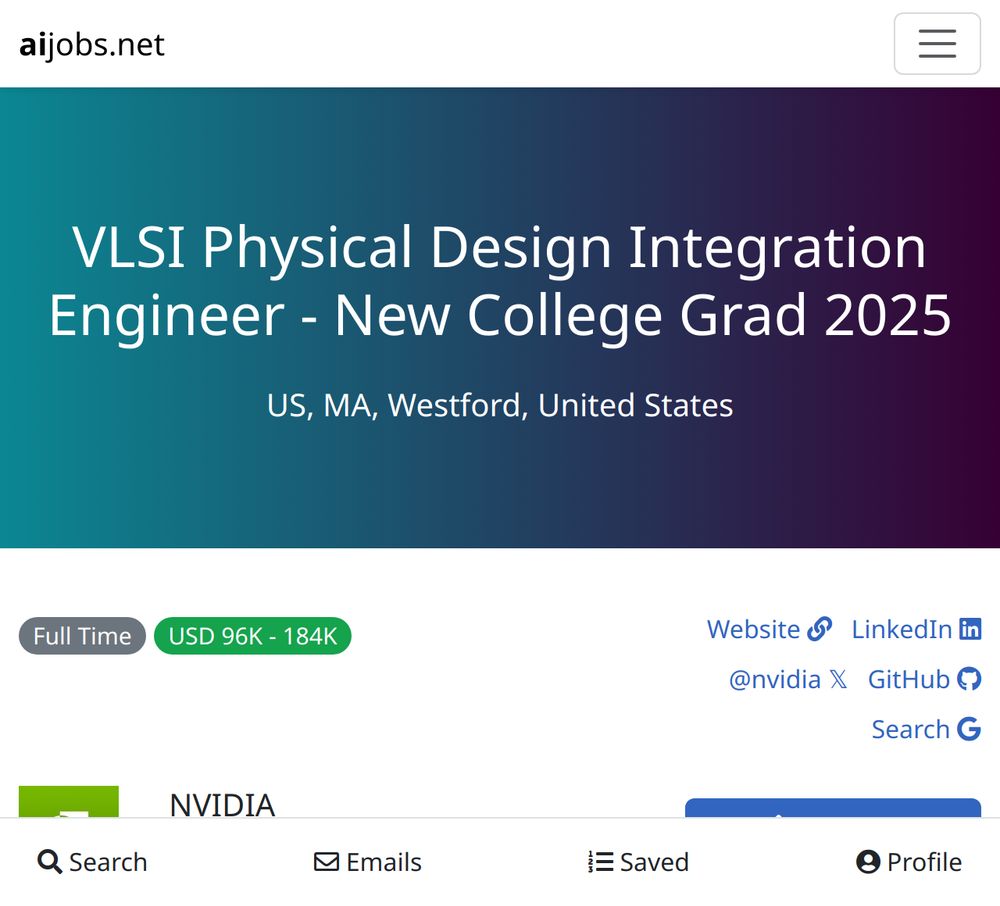Image resolution: width=1000 pixels, height=906 pixels.
Task: Click the Saved list icon
Action: (x=600, y=862)
